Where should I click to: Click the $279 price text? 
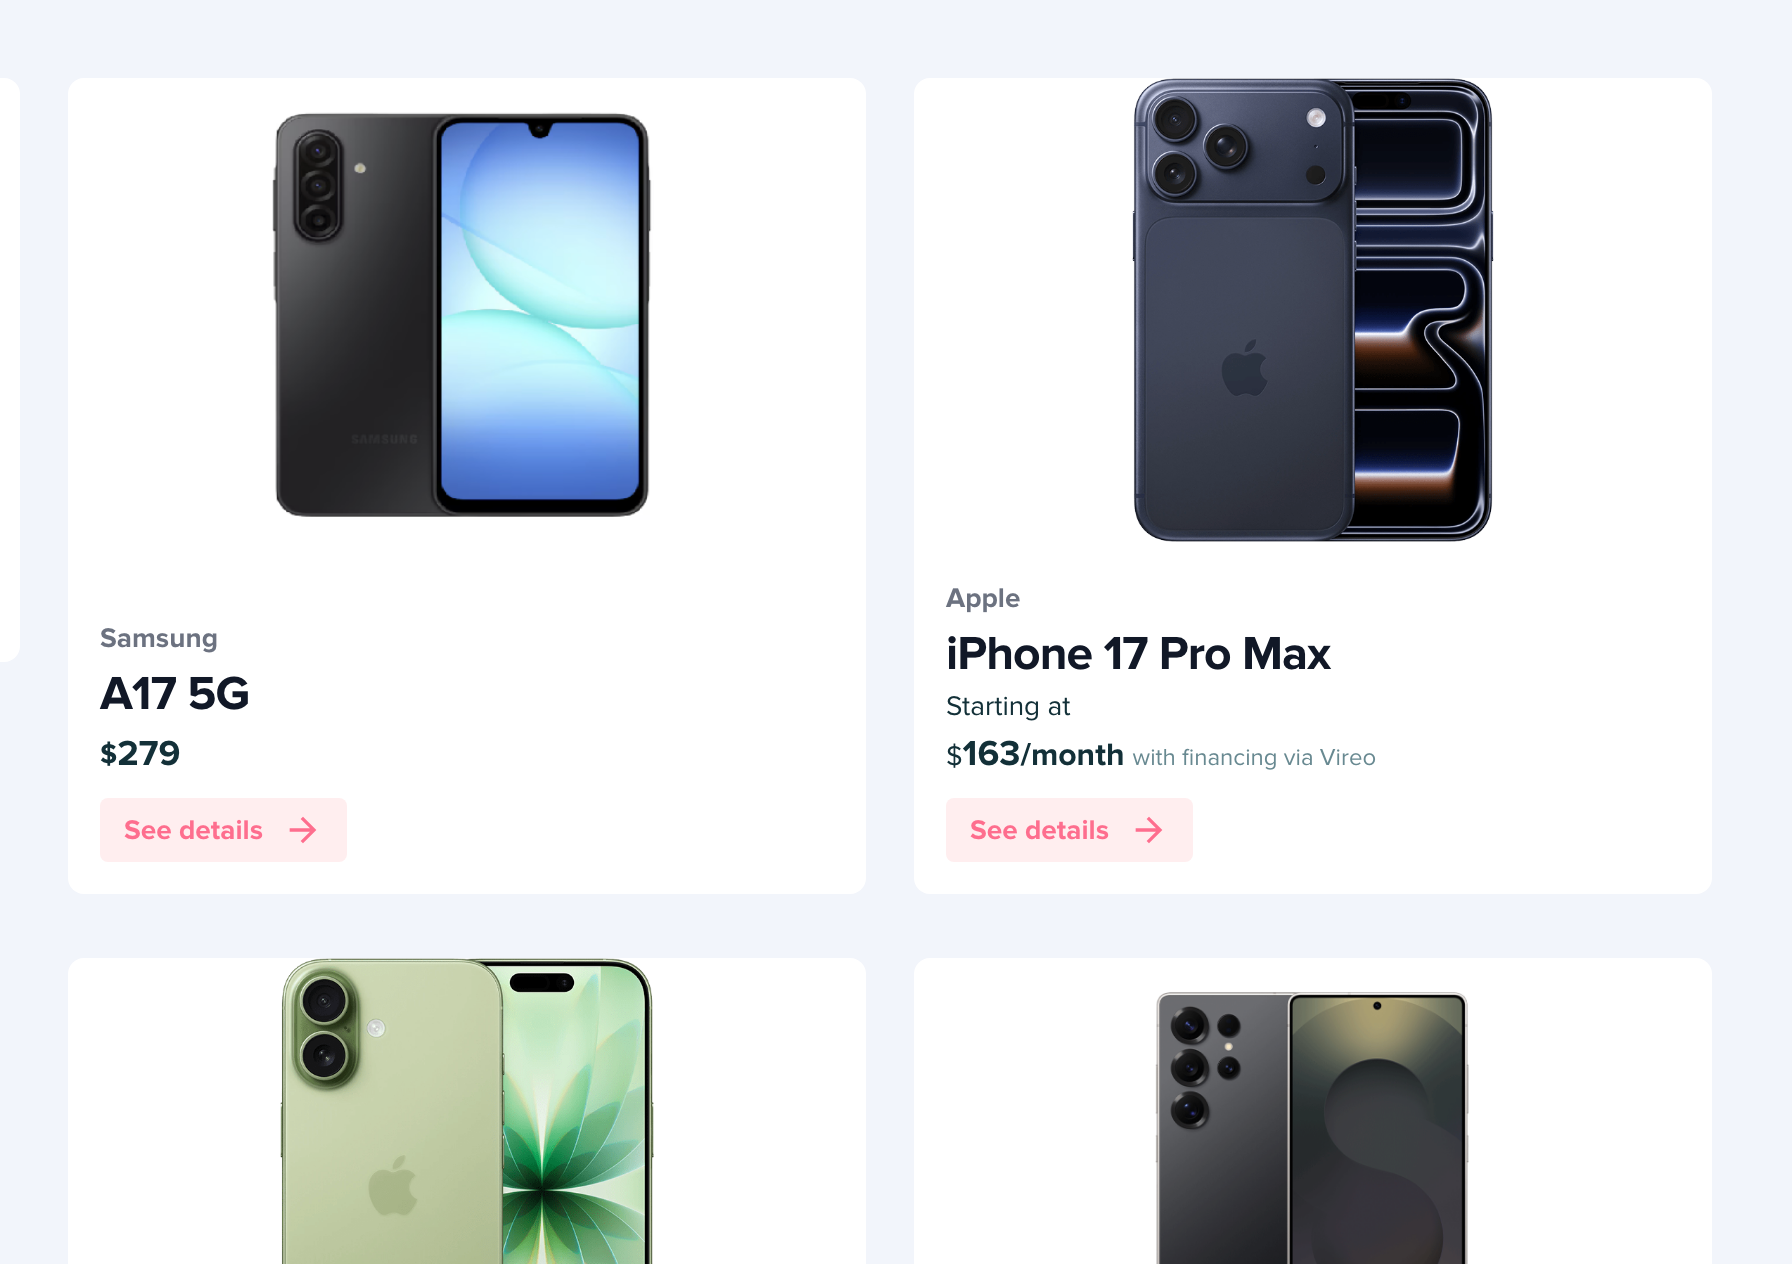click(x=140, y=753)
